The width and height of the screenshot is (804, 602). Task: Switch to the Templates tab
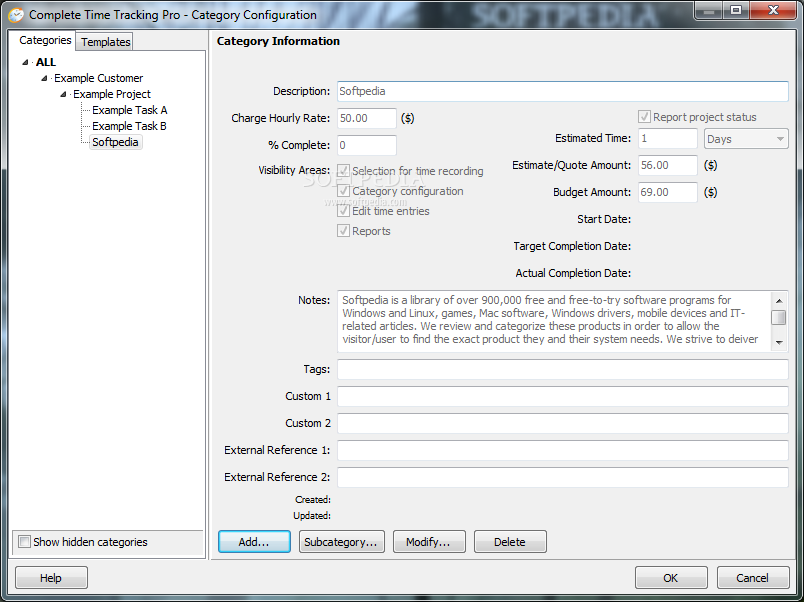coord(106,42)
